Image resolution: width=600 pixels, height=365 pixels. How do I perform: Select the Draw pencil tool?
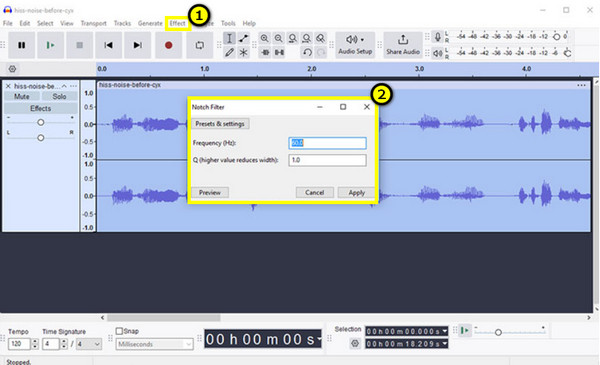tap(229, 52)
